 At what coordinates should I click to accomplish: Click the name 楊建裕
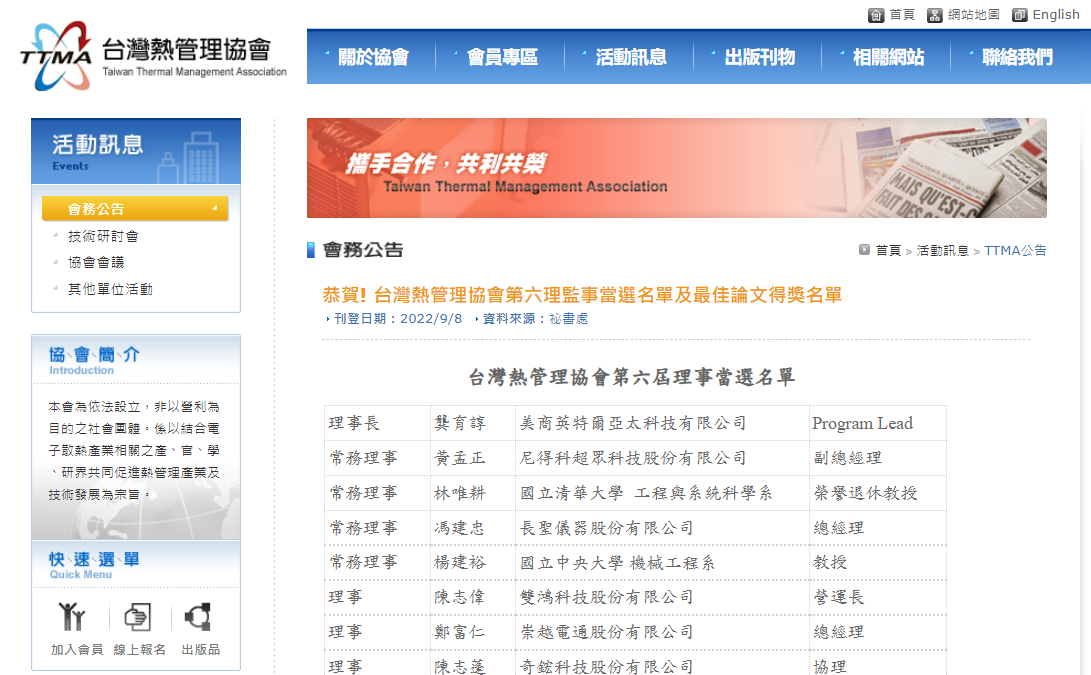click(x=460, y=562)
